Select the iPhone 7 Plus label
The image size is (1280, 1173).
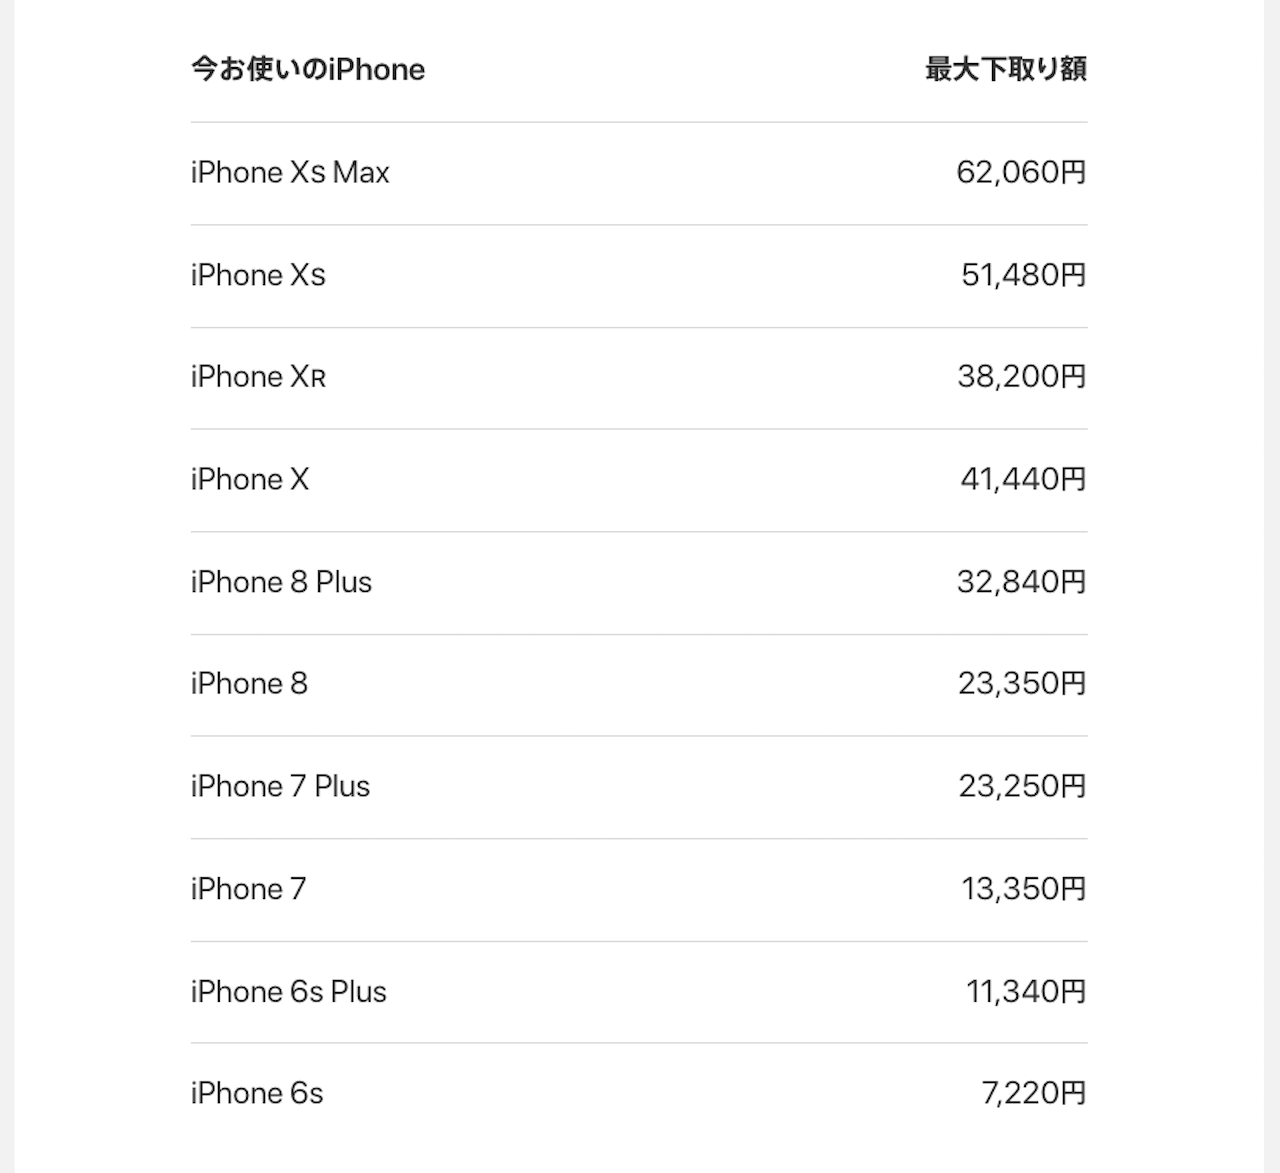[280, 787]
